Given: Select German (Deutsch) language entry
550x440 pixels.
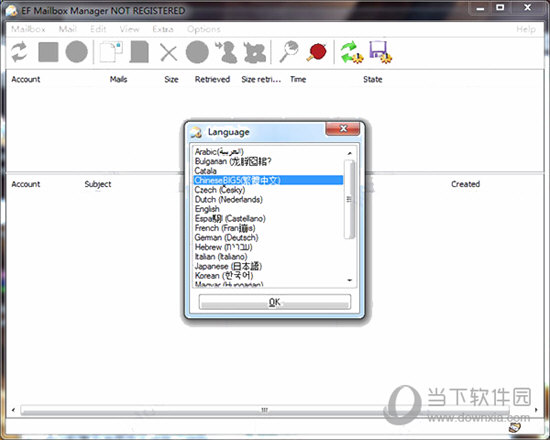Looking at the screenshot, I should coord(268,237).
